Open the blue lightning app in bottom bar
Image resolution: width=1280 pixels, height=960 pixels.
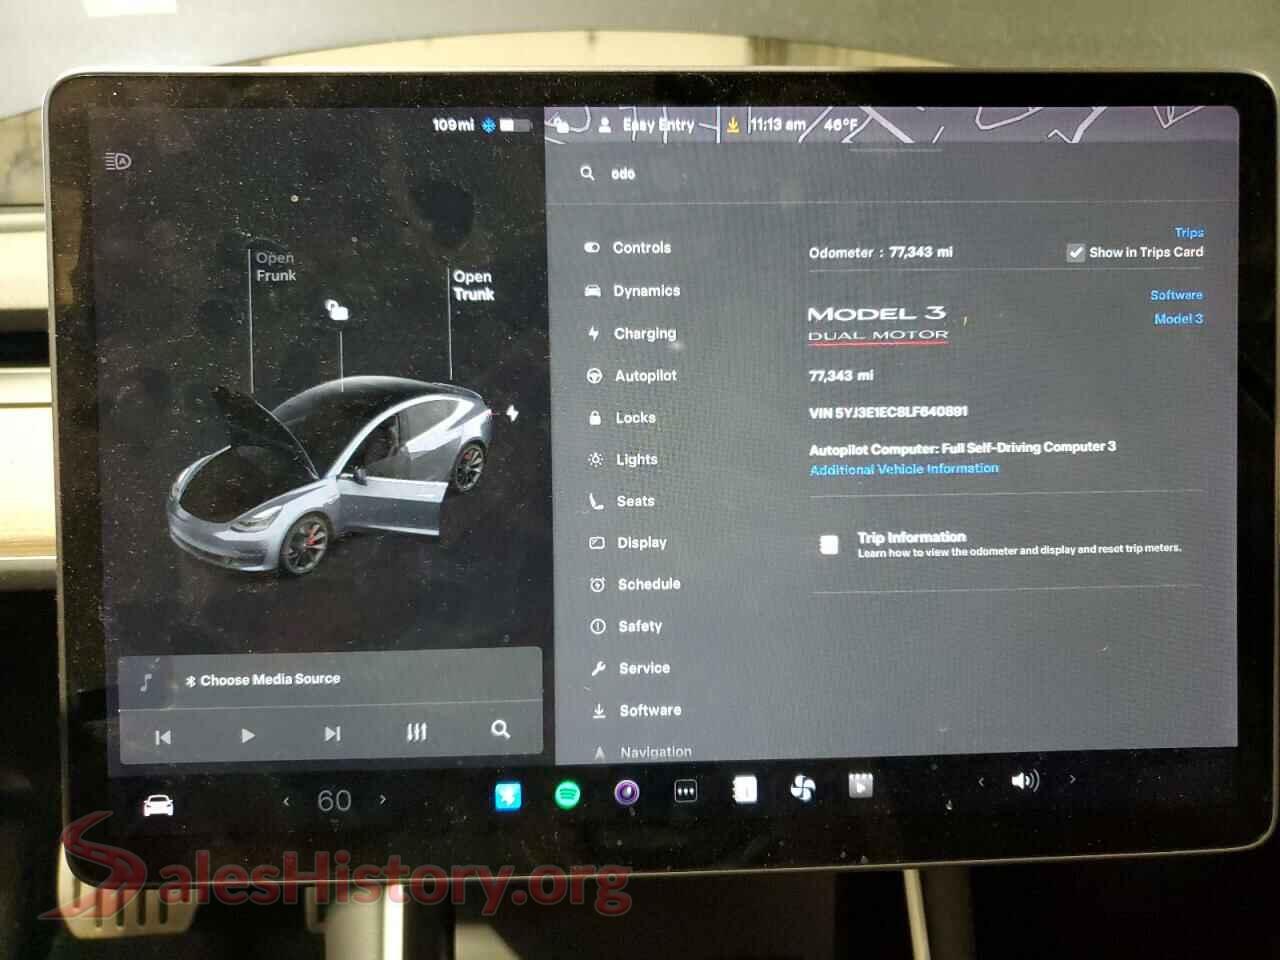[508, 796]
